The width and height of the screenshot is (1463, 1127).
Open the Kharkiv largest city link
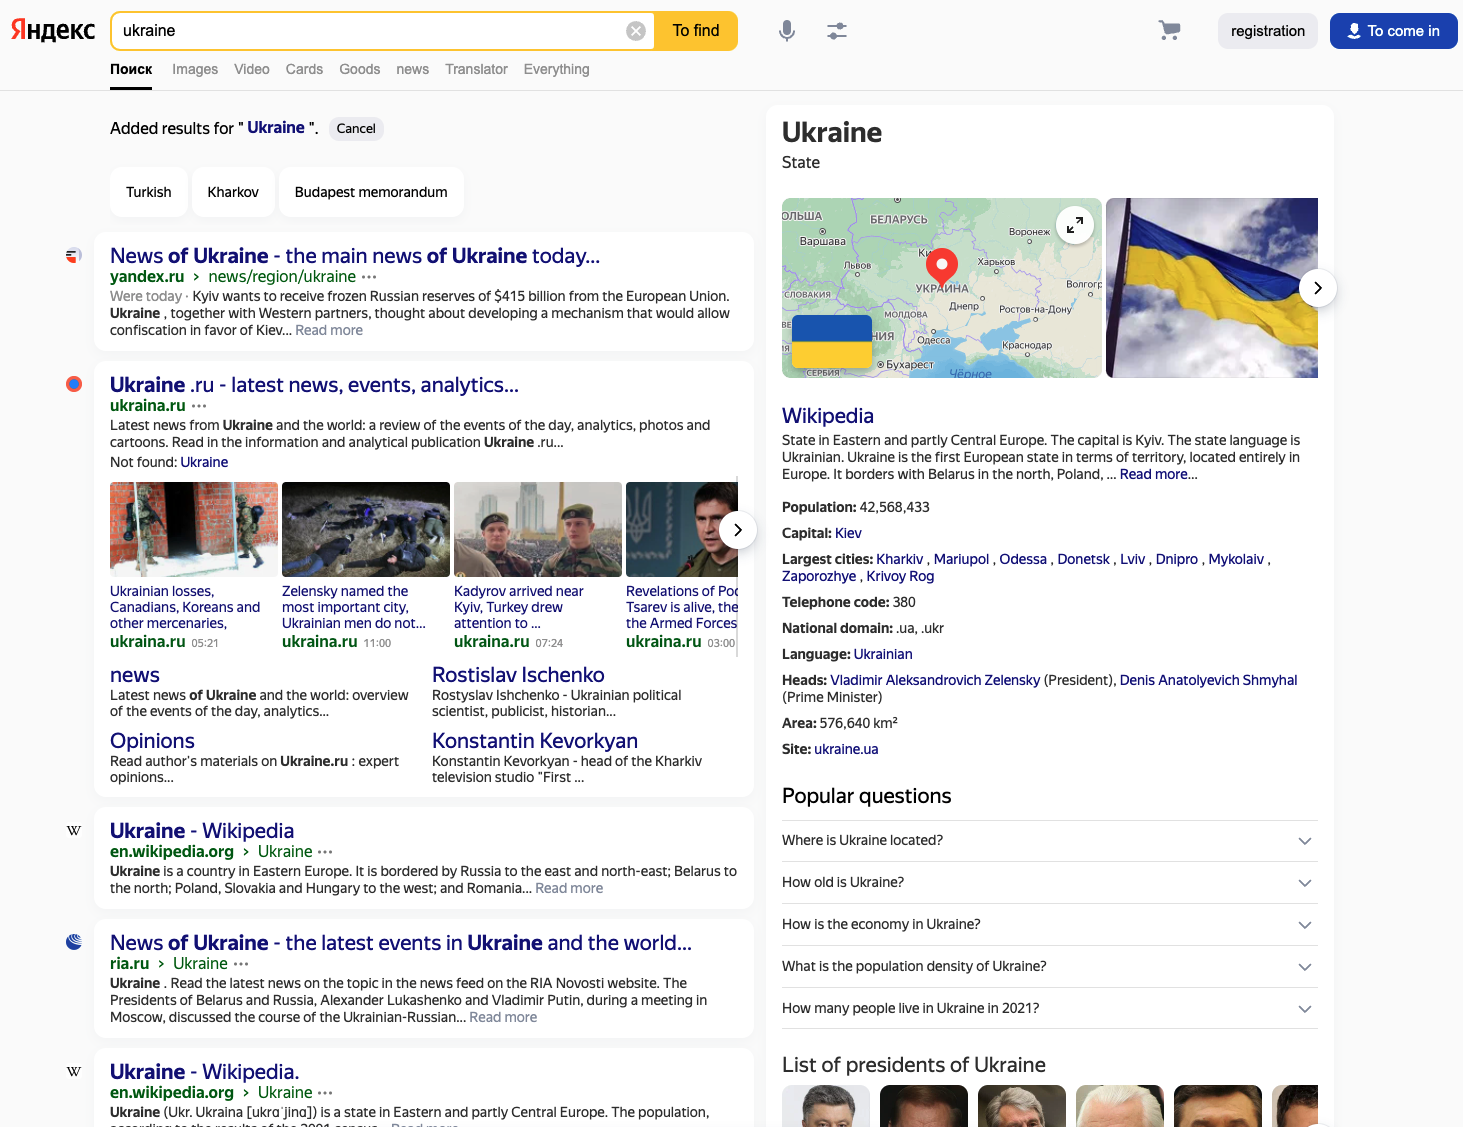[900, 559]
